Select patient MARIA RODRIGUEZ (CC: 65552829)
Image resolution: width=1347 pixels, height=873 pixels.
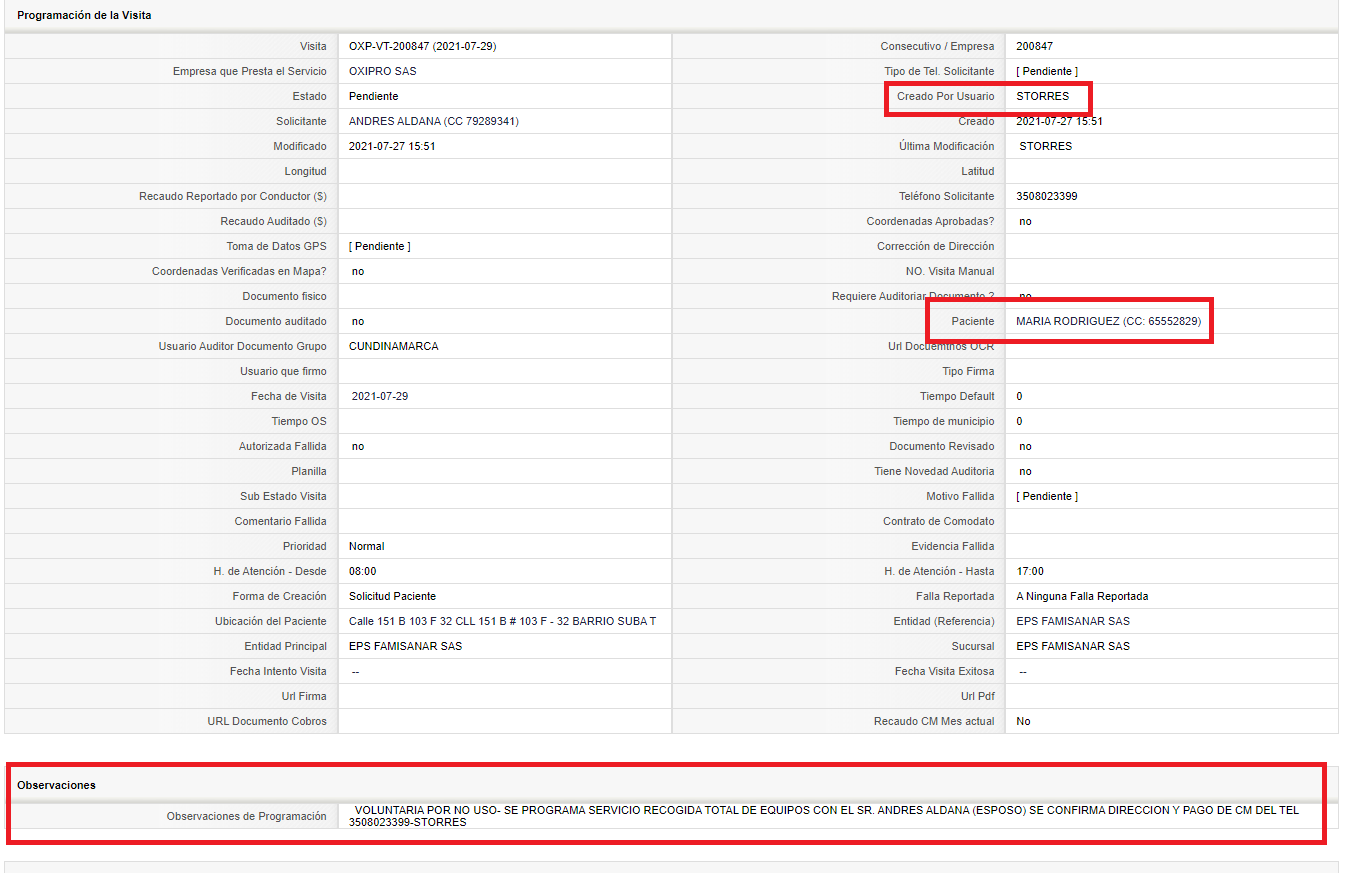[x=1109, y=321]
